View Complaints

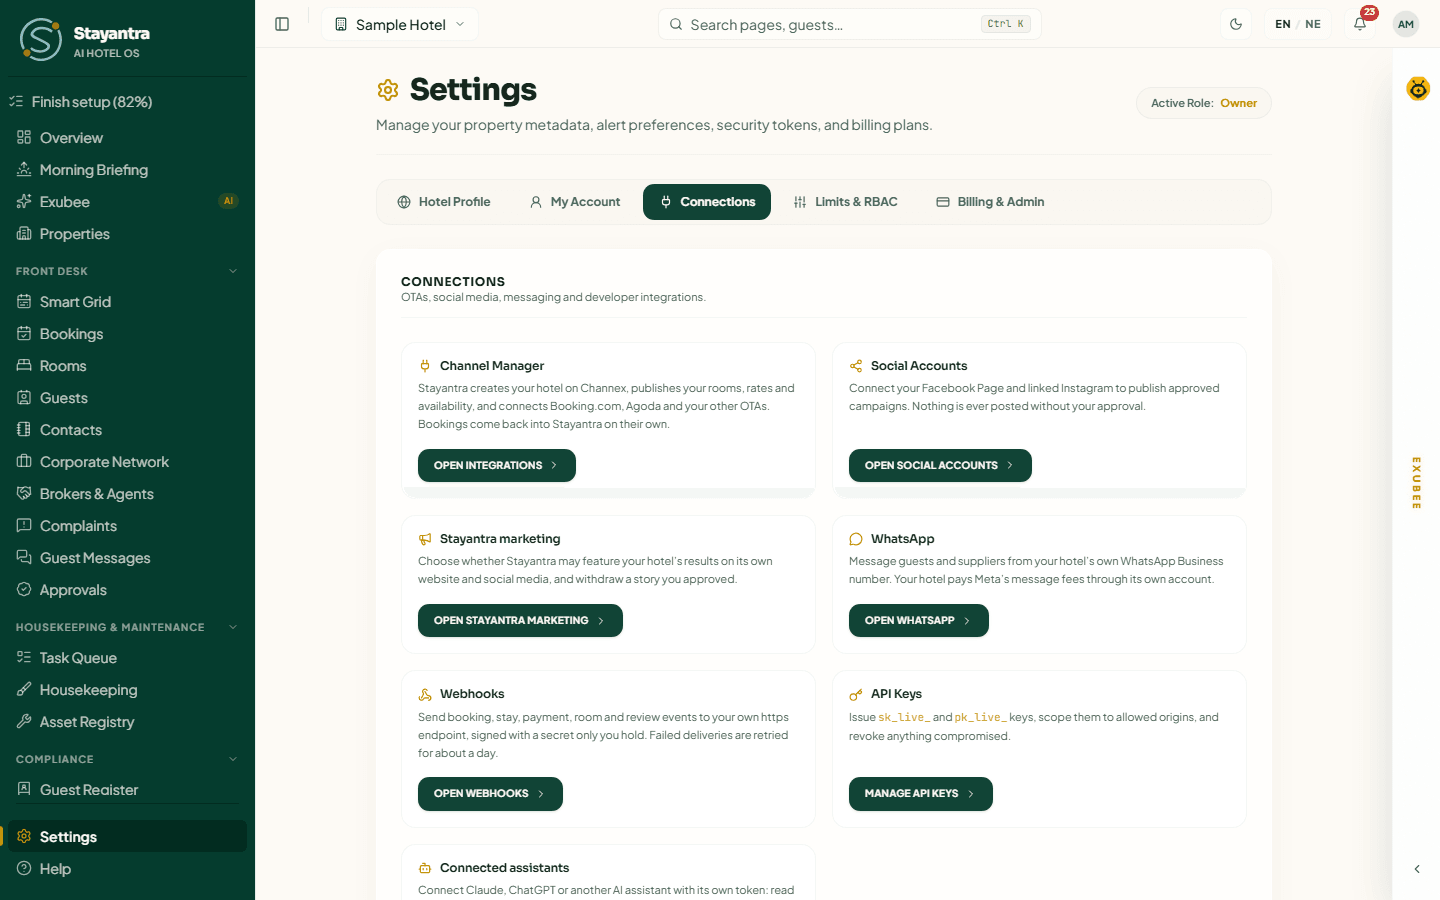(x=127, y=526)
